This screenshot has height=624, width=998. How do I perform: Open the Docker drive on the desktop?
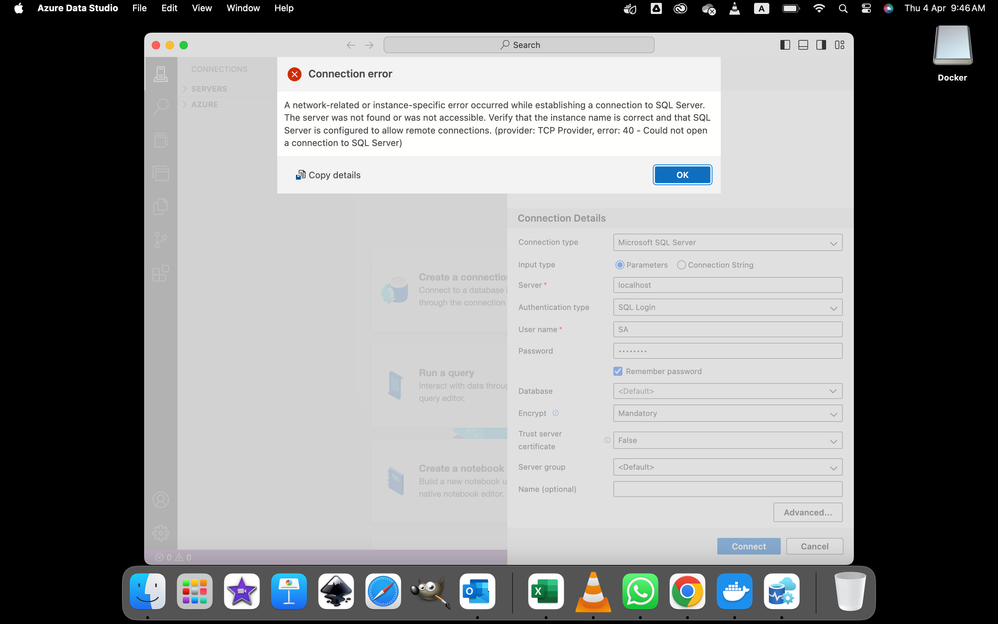(x=952, y=53)
